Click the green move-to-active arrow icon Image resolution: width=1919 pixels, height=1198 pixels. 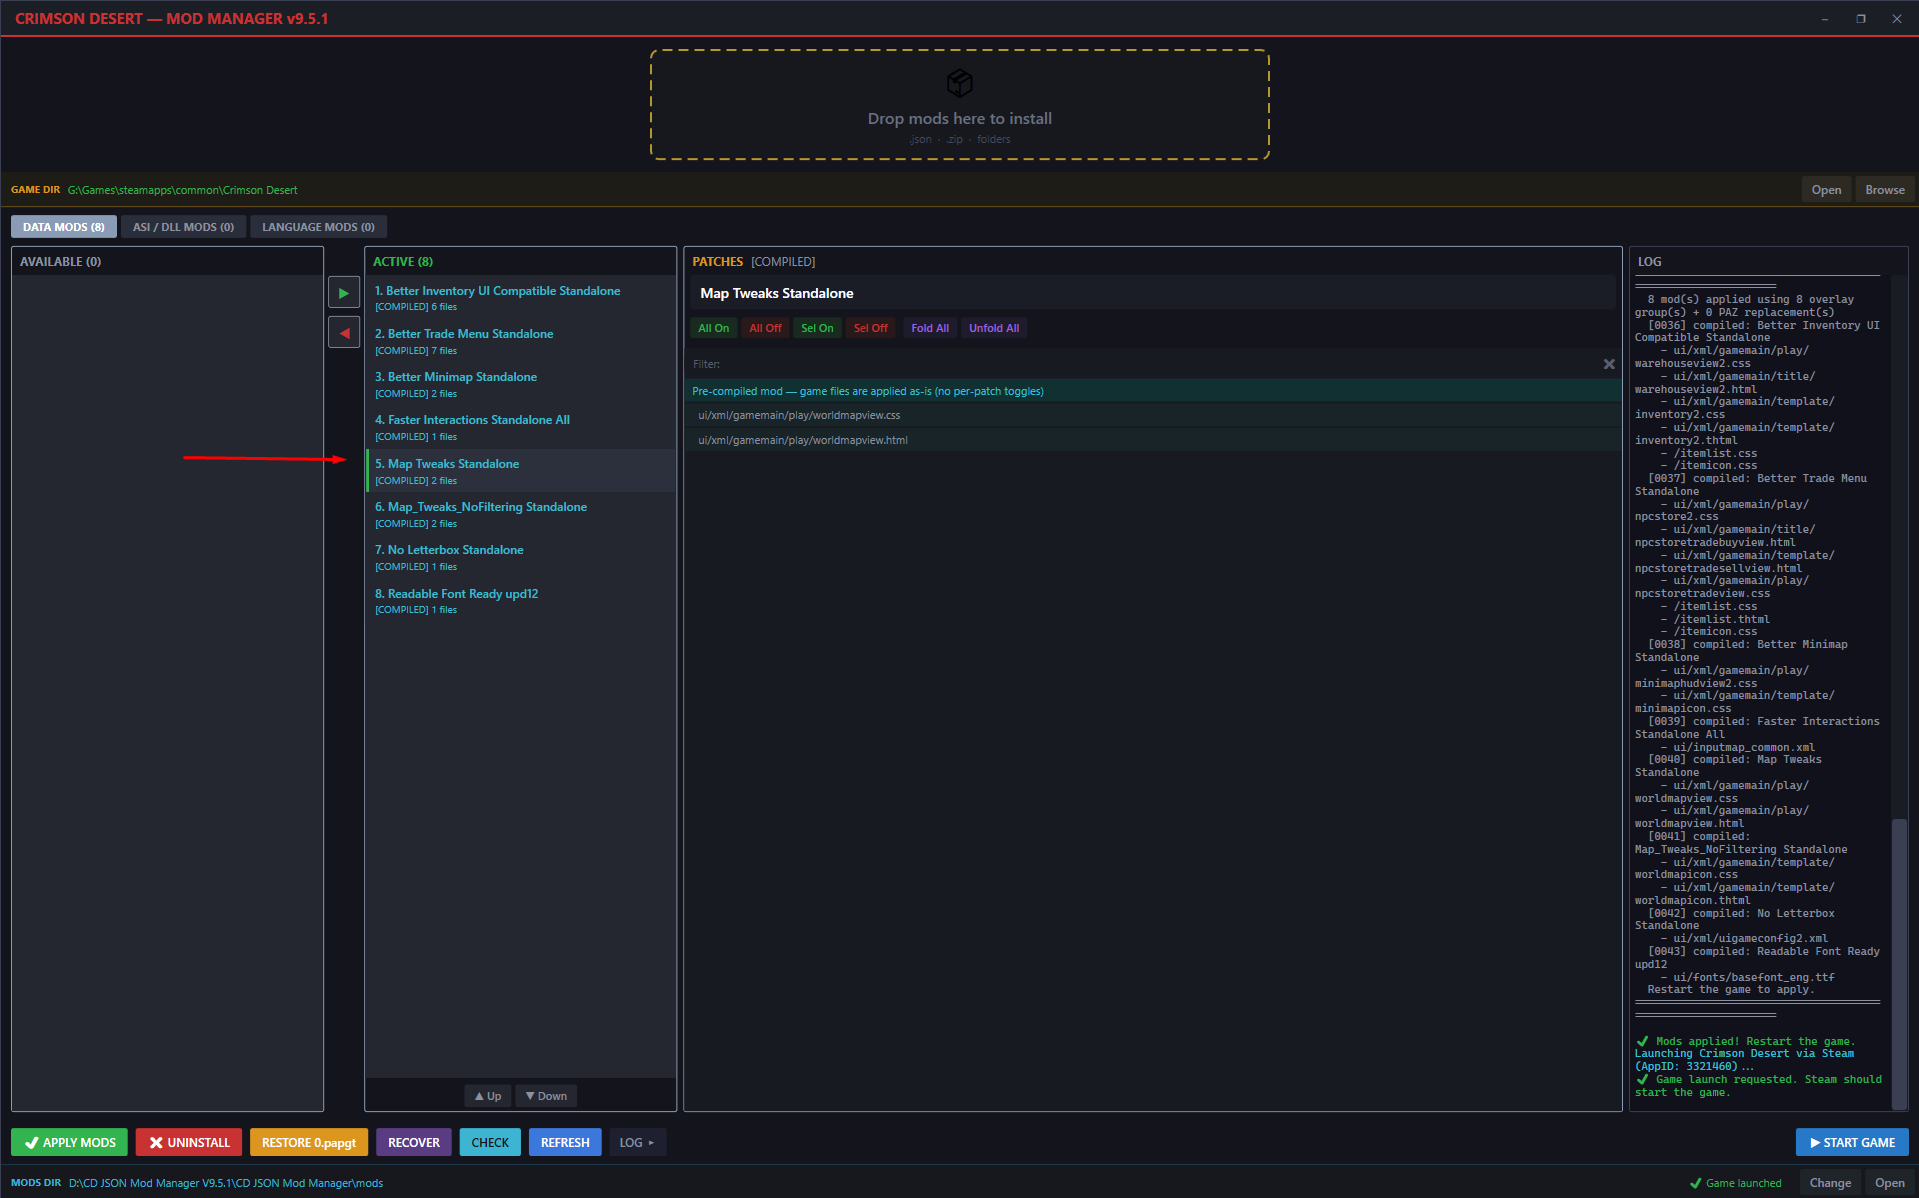[344, 293]
